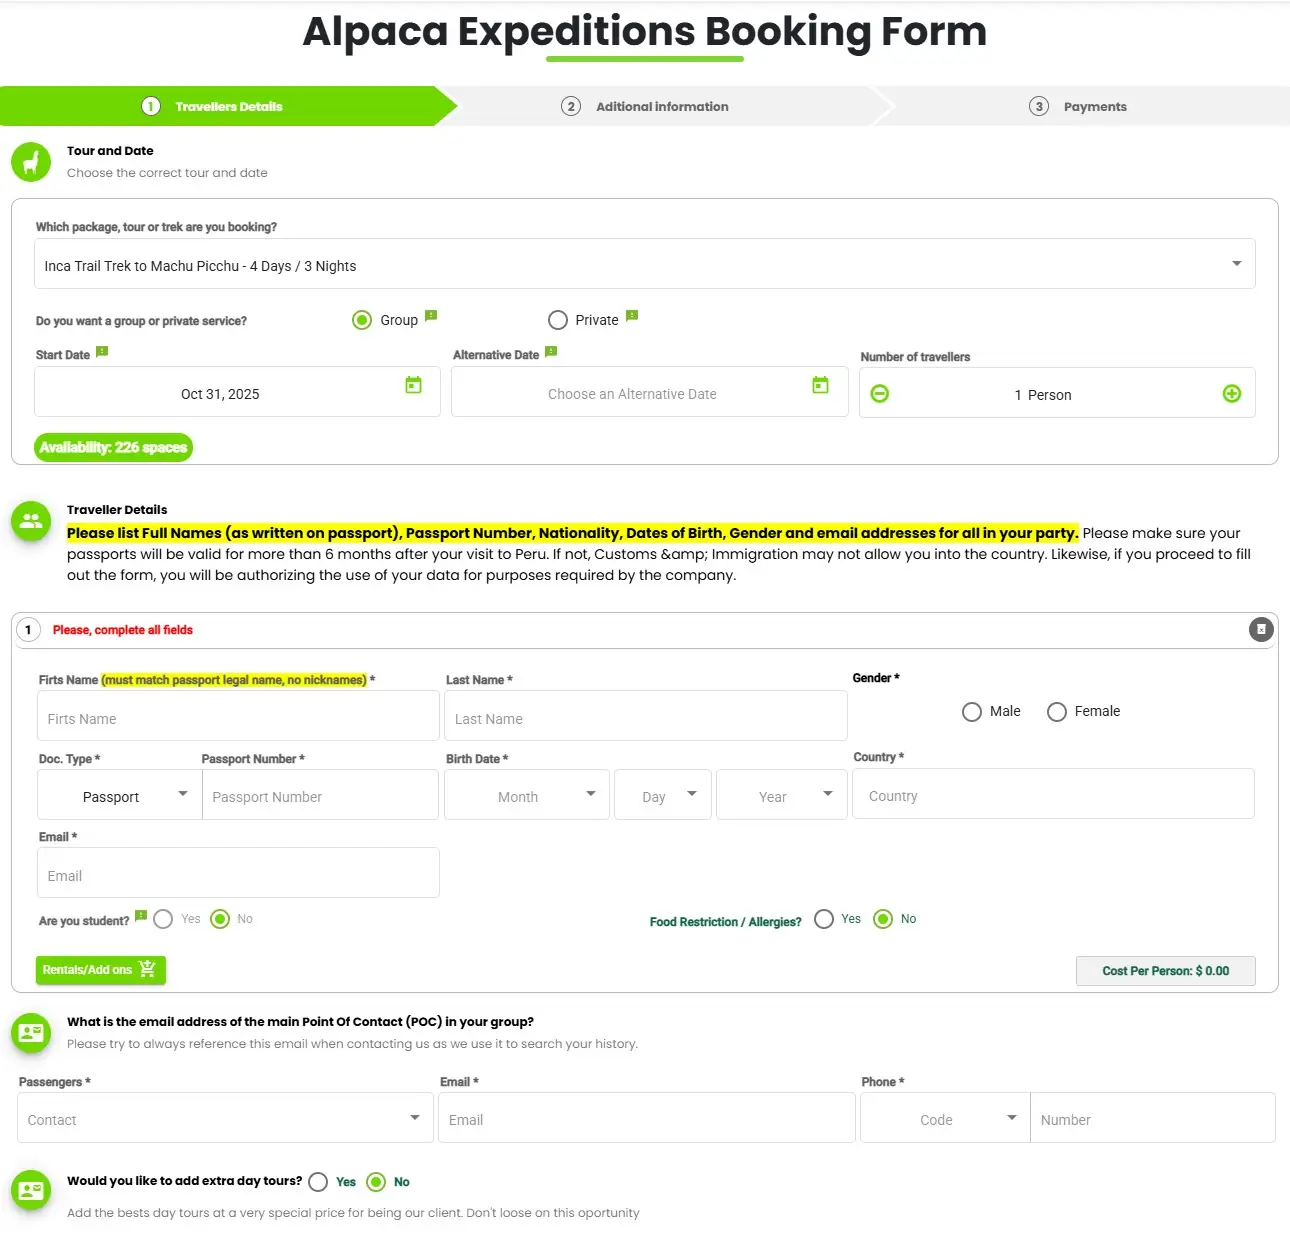The width and height of the screenshot is (1290, 1233).
Task: Click the Cost Per Person button
Action: (x=1166, y=971)
